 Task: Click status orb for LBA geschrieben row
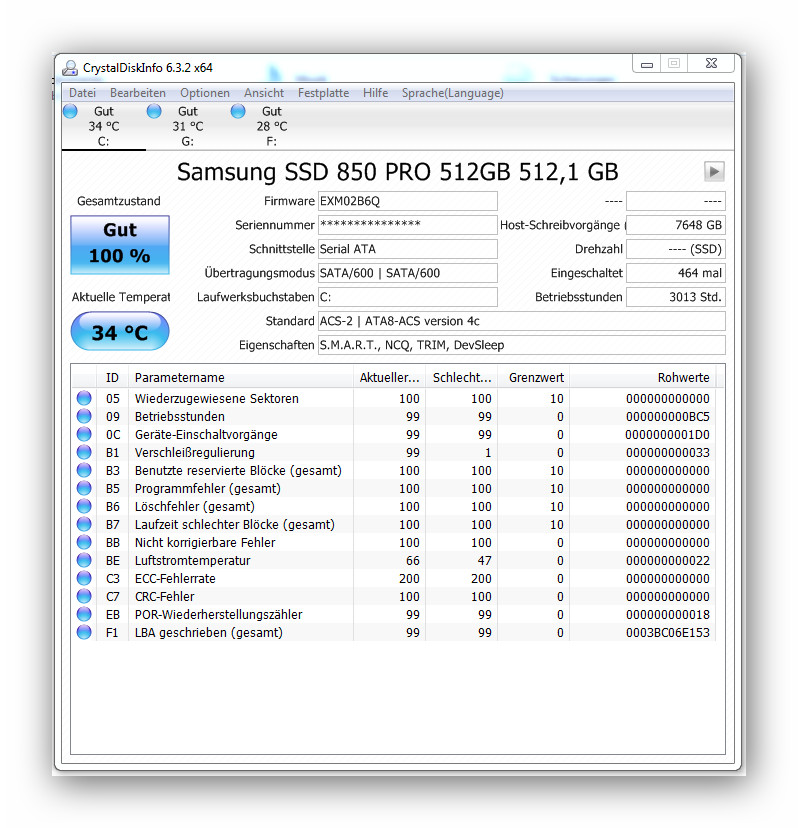point(84,632)
